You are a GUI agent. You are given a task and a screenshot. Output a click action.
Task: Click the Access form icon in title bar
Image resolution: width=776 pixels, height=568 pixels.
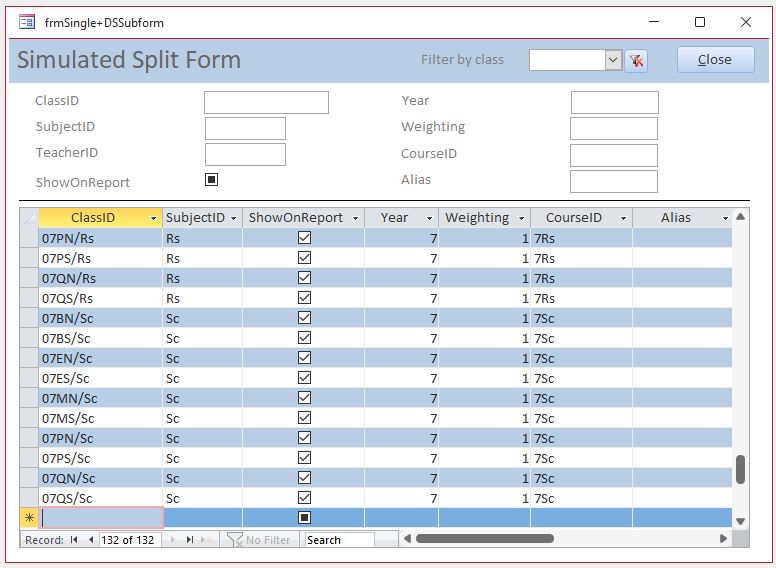(x=27, y=22)
